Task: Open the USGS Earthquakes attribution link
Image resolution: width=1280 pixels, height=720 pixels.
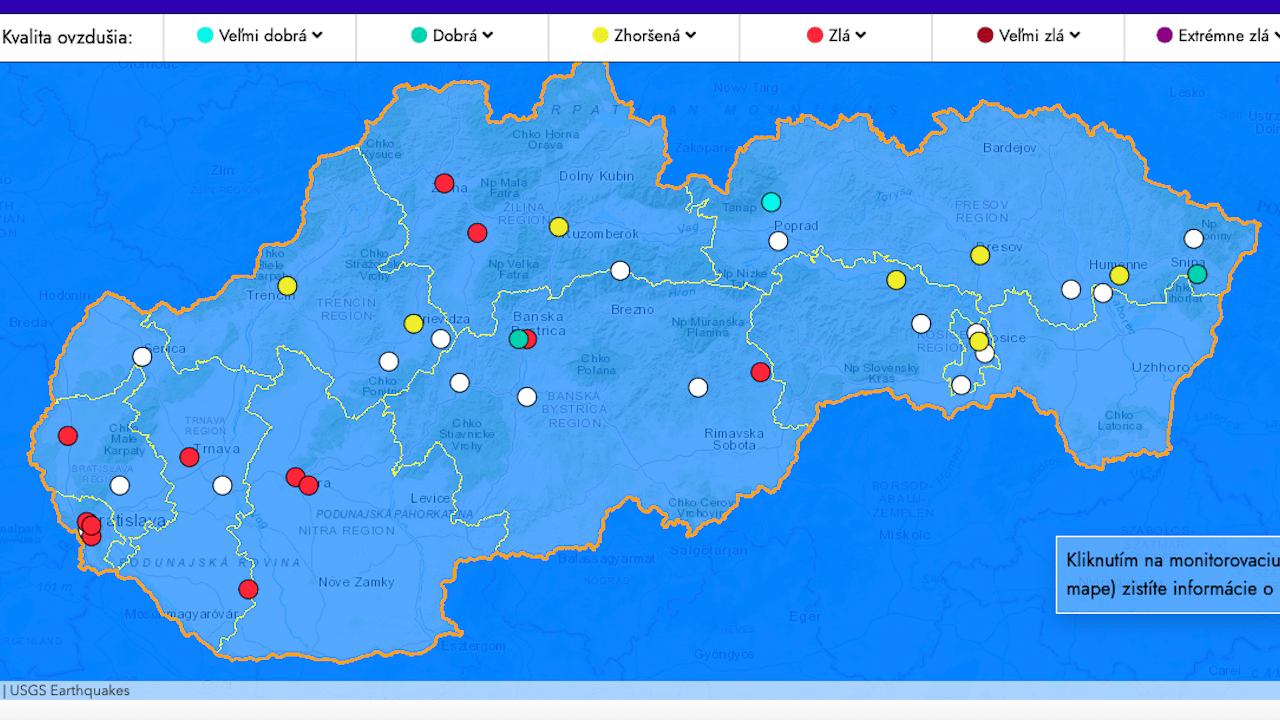Action: [x=69, y=691]
